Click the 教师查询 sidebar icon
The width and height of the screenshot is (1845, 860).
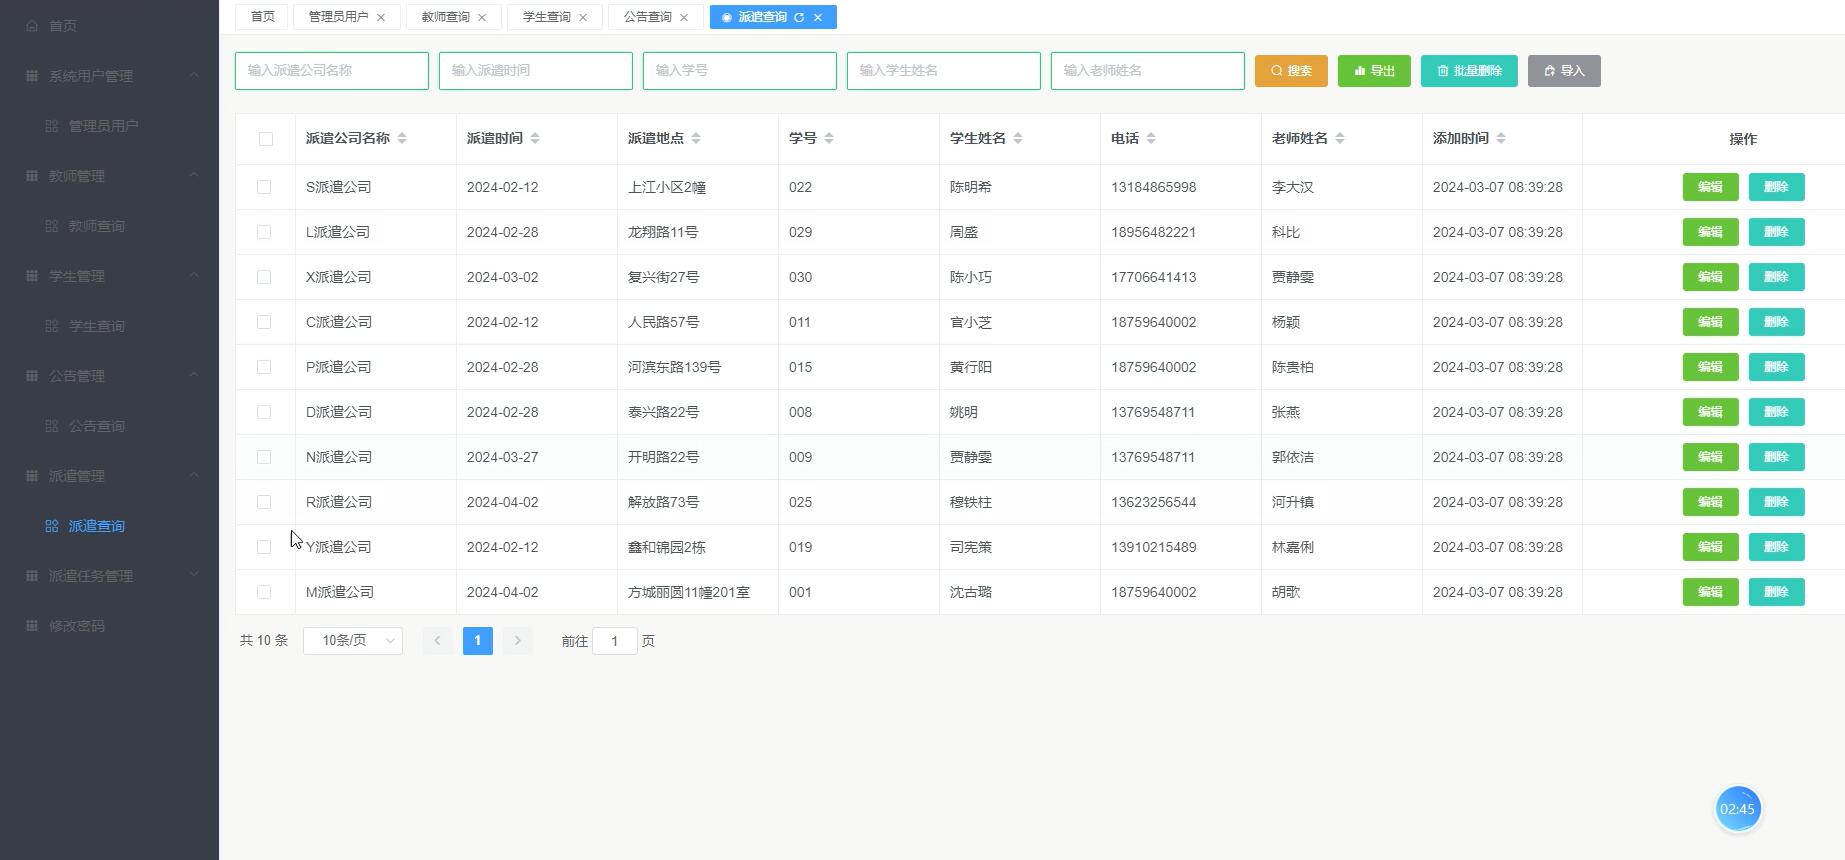(52, 226)
